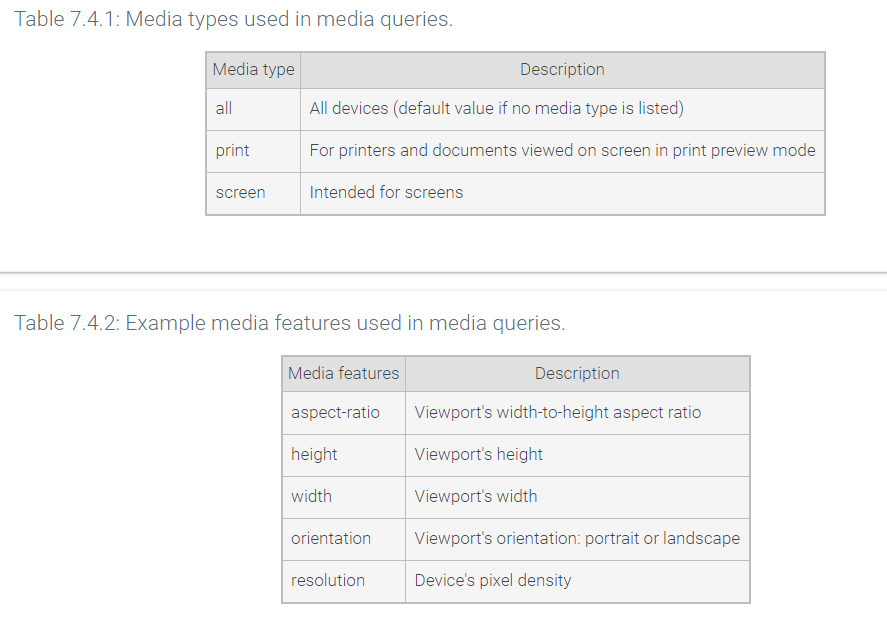Select the 'screen' media type cell
Screen dimensions: 887x621
240,192
